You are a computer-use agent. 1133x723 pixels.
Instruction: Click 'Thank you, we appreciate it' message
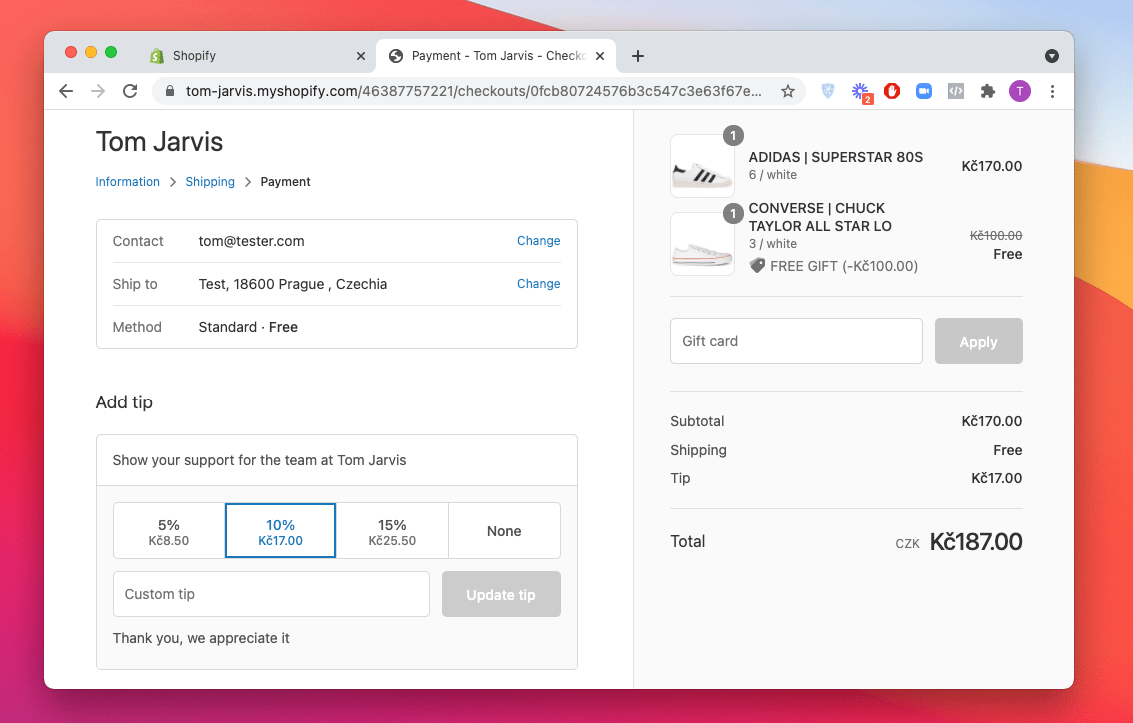pyautogui.click(x=201, y=638)
